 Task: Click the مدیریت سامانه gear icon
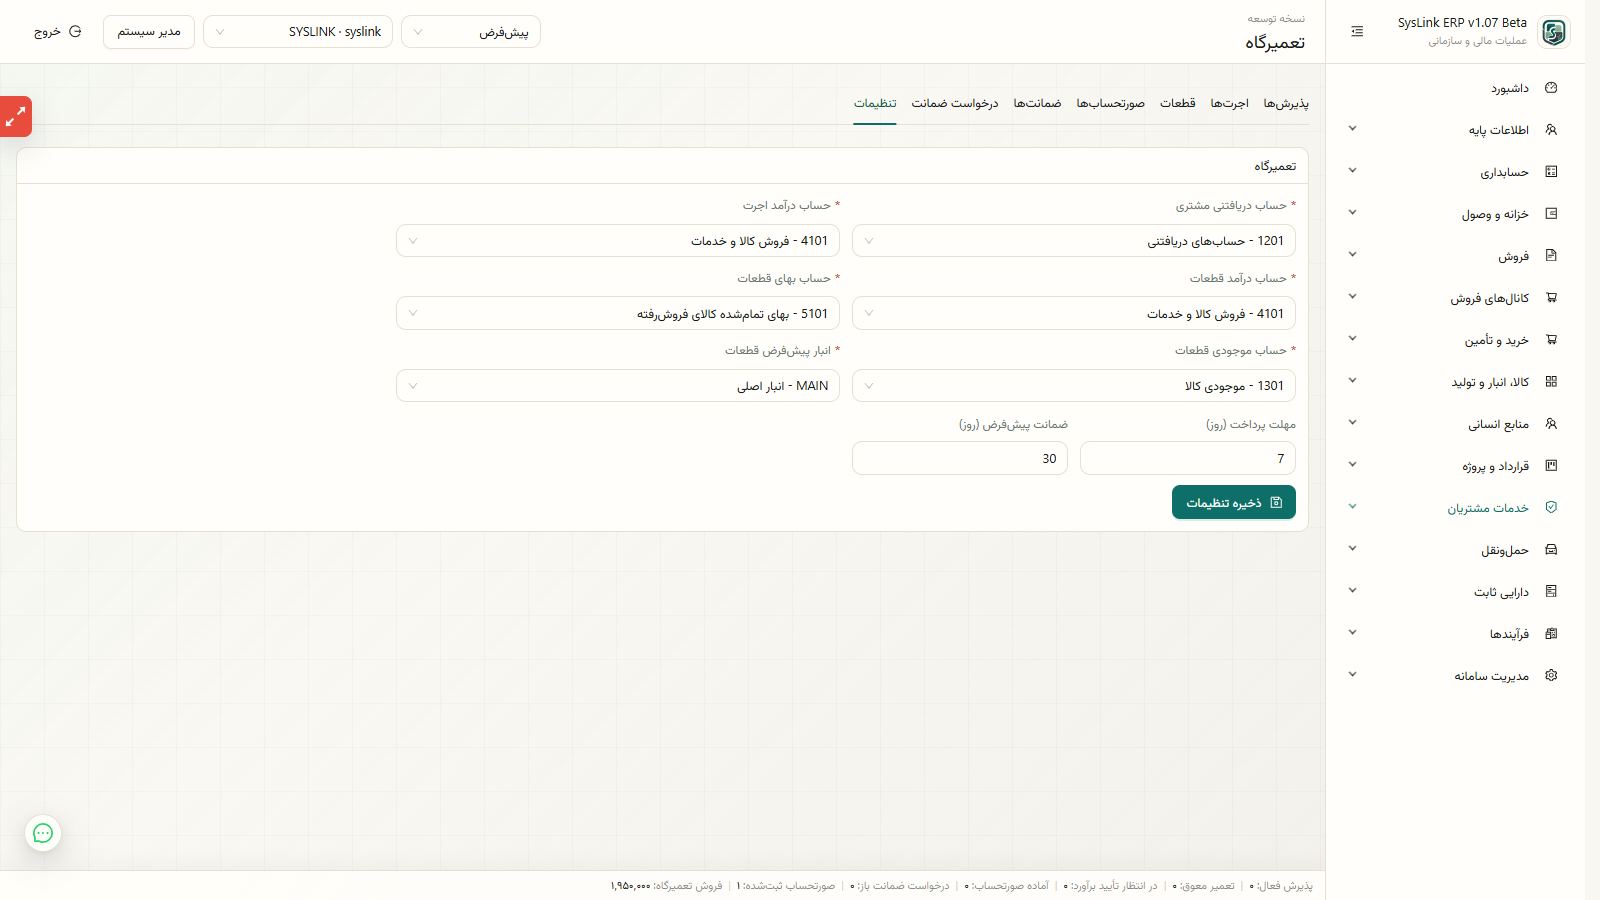click(x=1551, y=676)
